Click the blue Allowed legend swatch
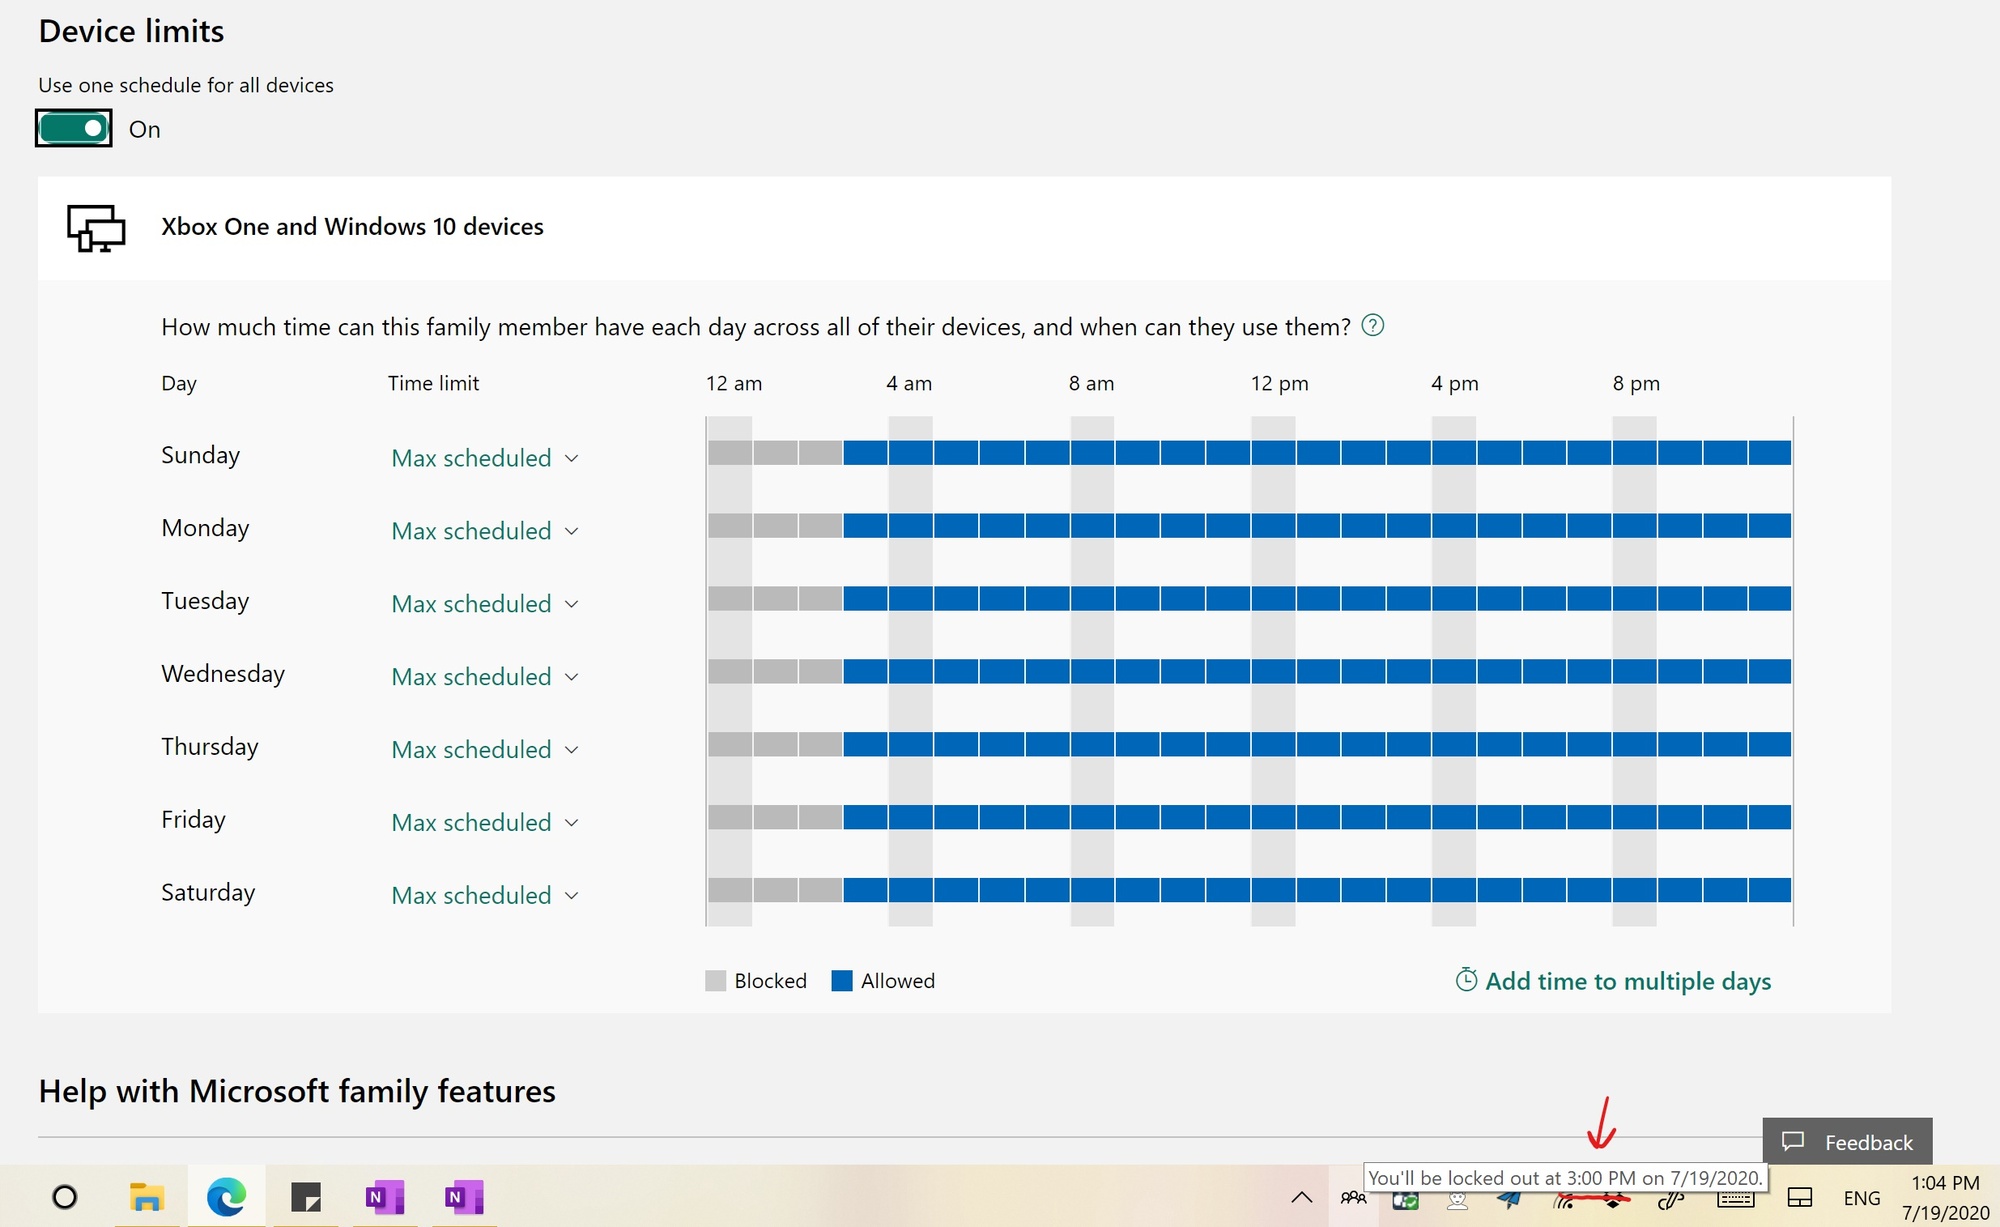Image resolution: width=2000 pixels, height=1227 pixels. click(x=842, y=981)
